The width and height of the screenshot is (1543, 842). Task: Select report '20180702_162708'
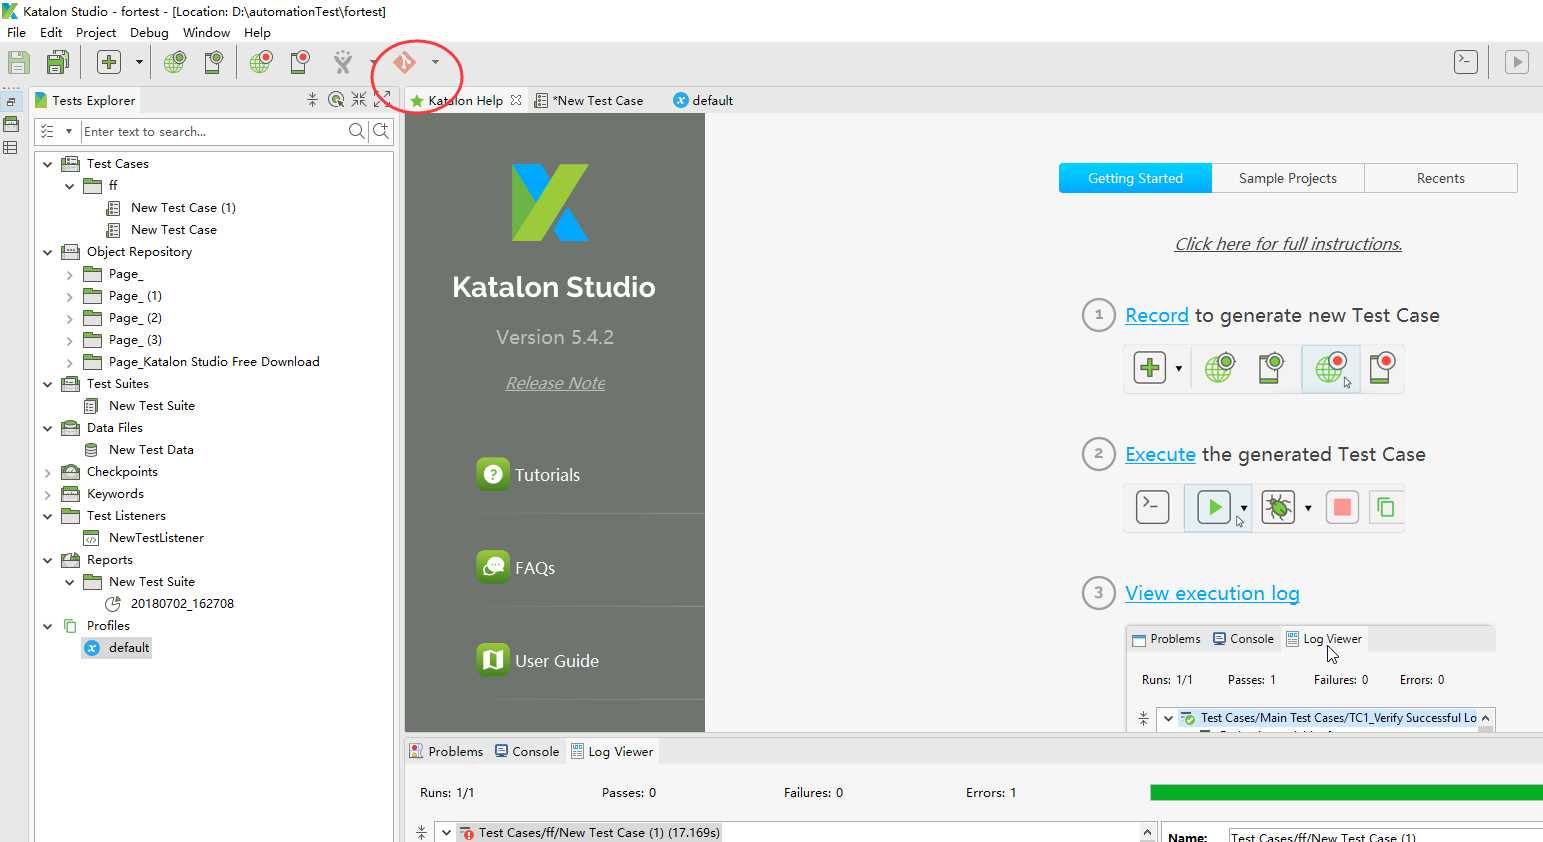tap(182, 604)
